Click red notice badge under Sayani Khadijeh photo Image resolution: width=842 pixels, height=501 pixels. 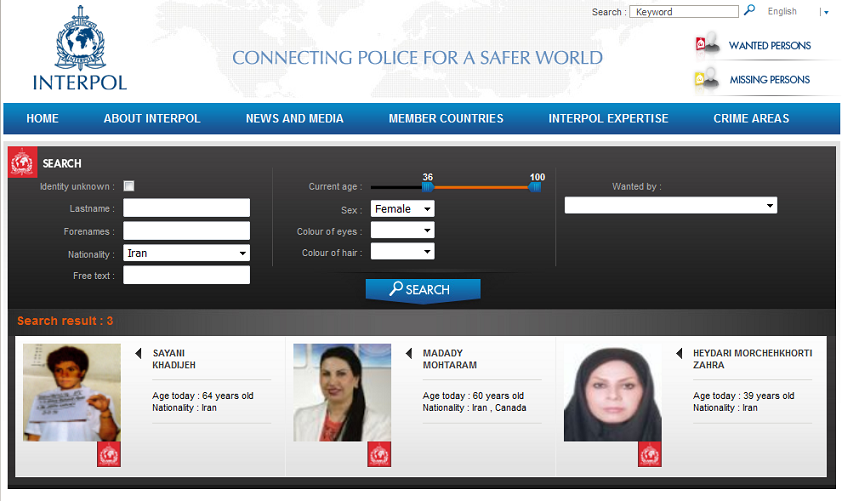pyautogui.click(x=109, y=454)
